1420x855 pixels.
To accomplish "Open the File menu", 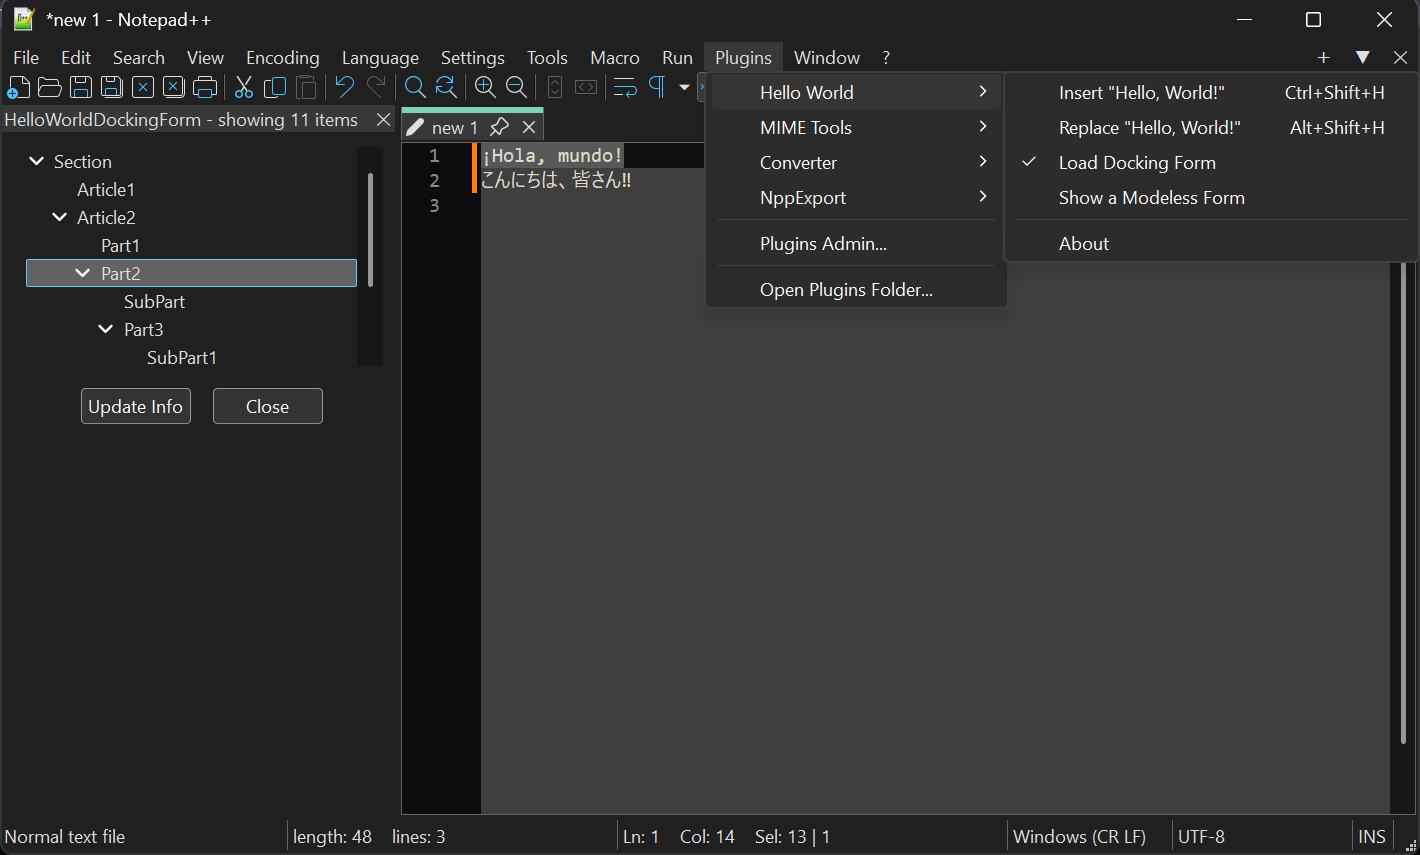I will (x=26, y=58).
